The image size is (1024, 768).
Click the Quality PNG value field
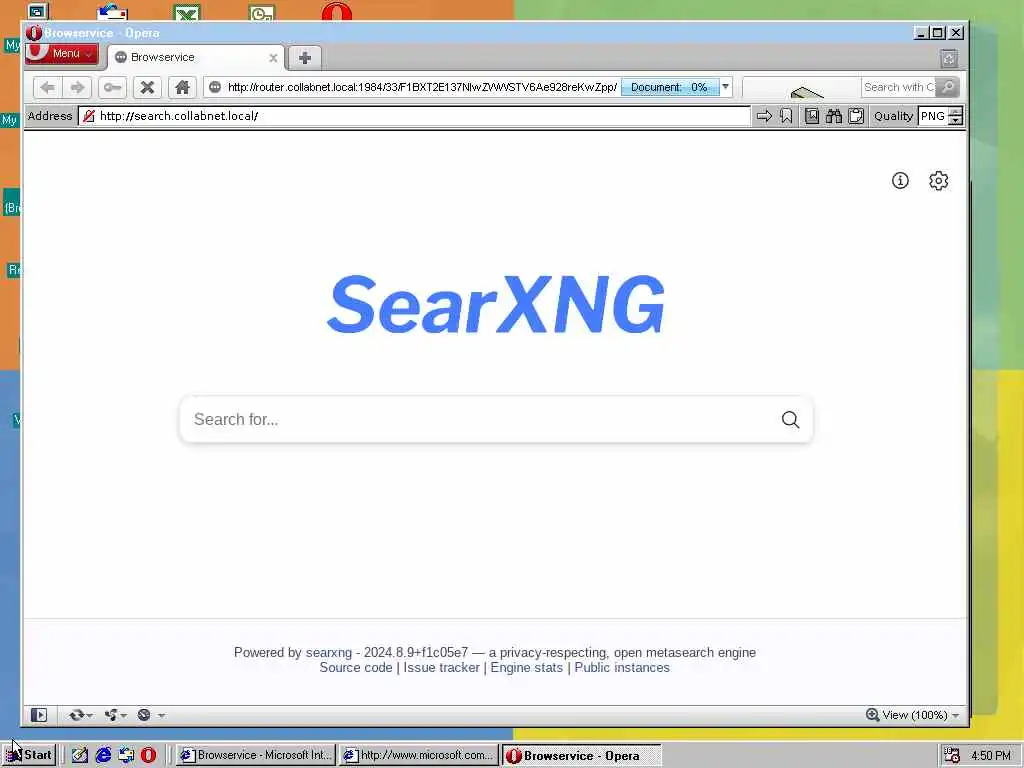pyautogui.click(x=933, y=116)
